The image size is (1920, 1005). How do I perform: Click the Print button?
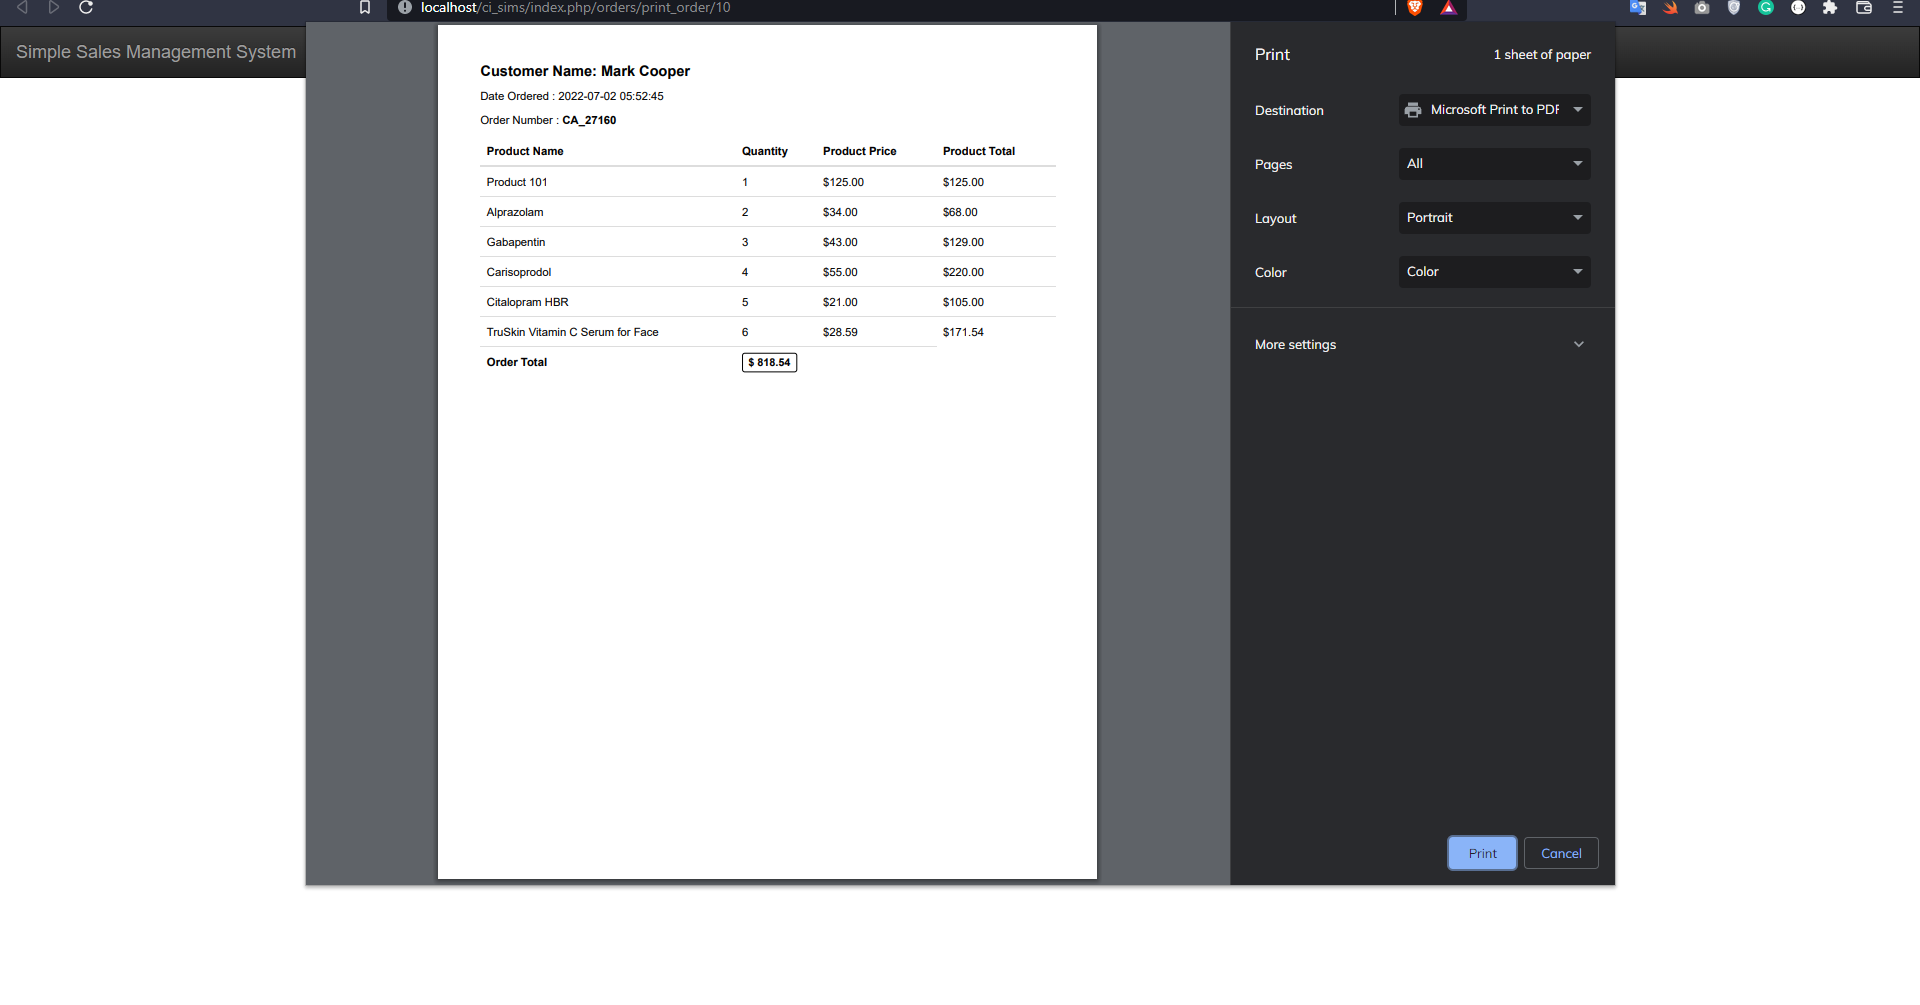(x=1482, y=853)
